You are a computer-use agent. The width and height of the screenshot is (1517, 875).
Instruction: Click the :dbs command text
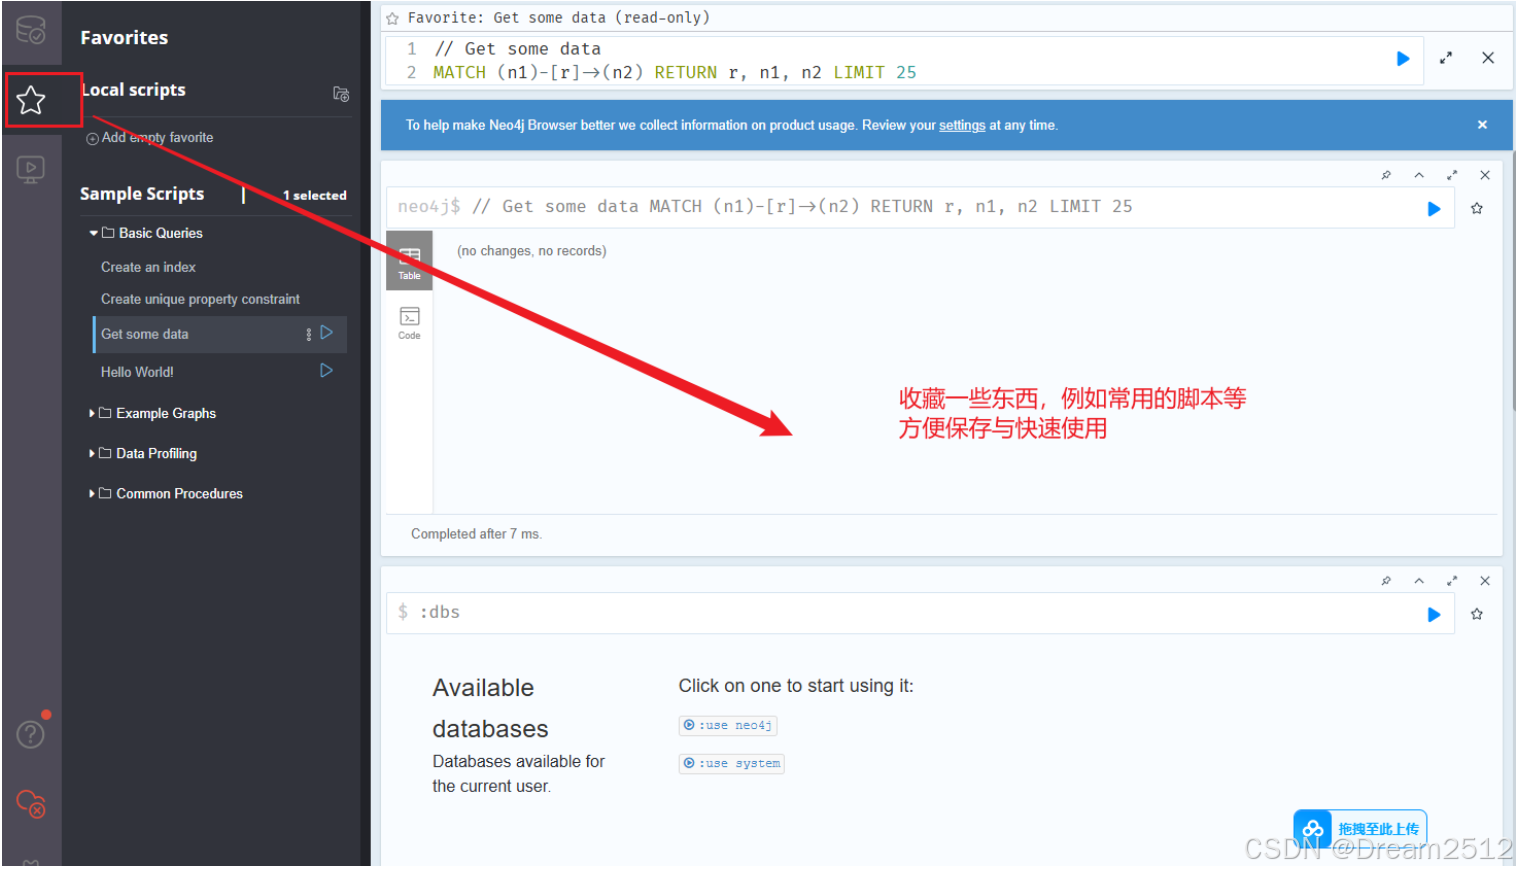click(439, 612)
